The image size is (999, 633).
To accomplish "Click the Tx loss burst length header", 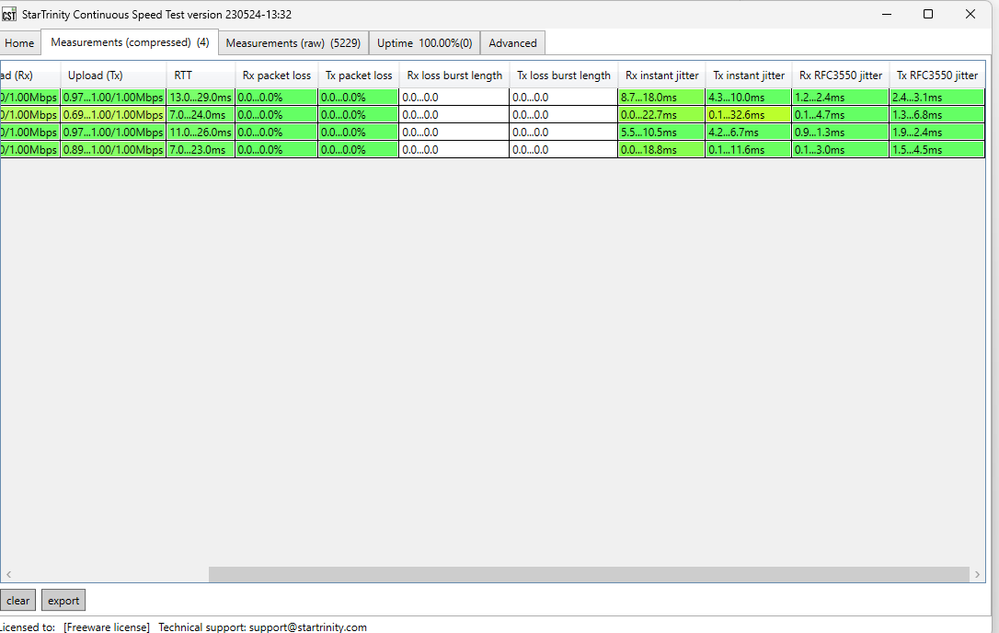I will coord(564,75).
